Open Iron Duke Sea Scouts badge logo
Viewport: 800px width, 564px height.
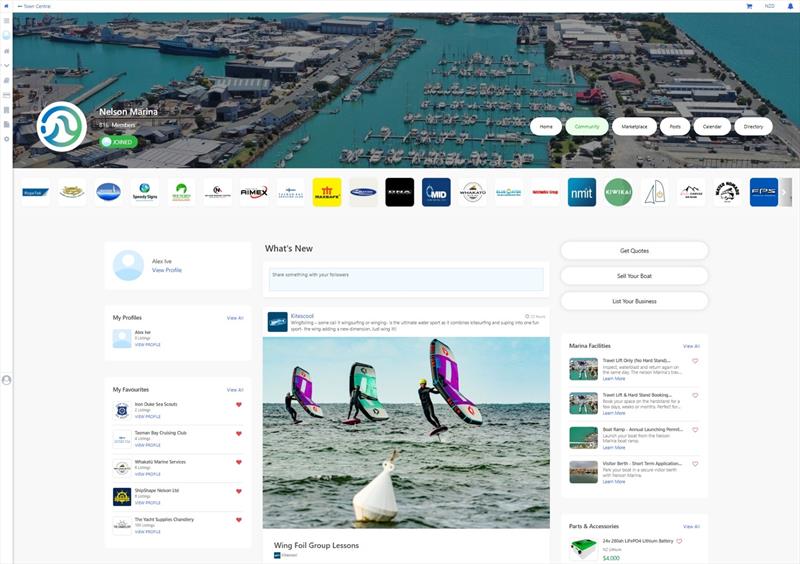pos(122,410)
